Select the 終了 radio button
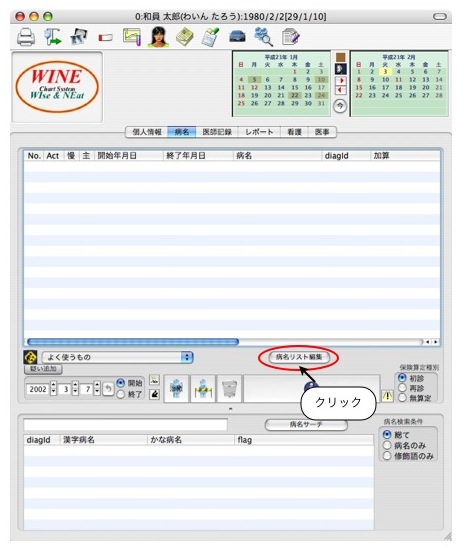Image resolution: width=470 pixels, height=559 pixels. point(121,394)
